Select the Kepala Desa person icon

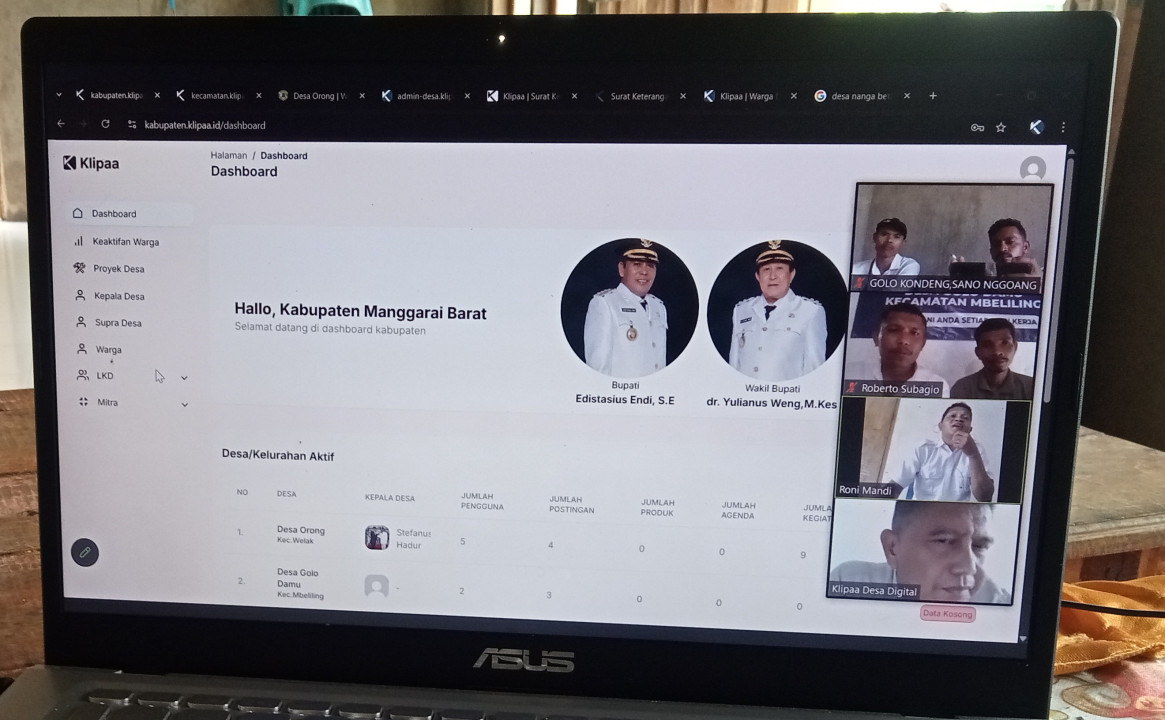point(80,295)
